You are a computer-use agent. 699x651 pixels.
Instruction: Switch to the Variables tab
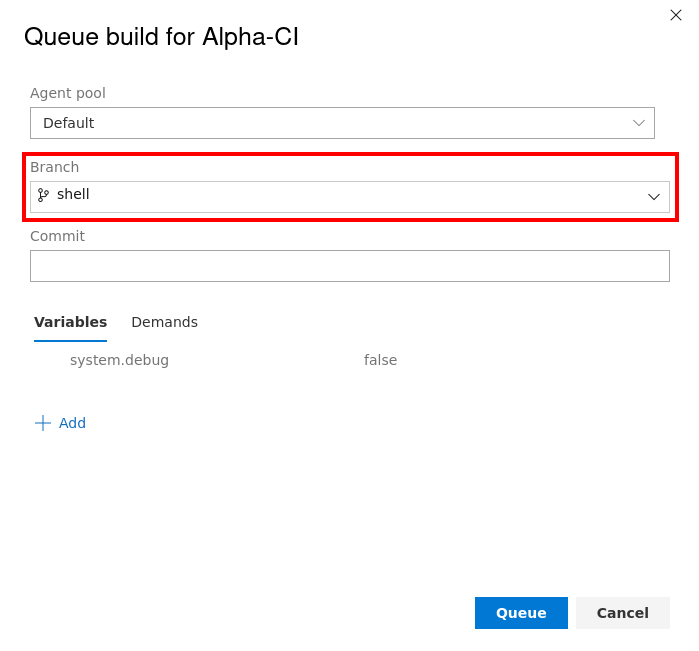70,322
